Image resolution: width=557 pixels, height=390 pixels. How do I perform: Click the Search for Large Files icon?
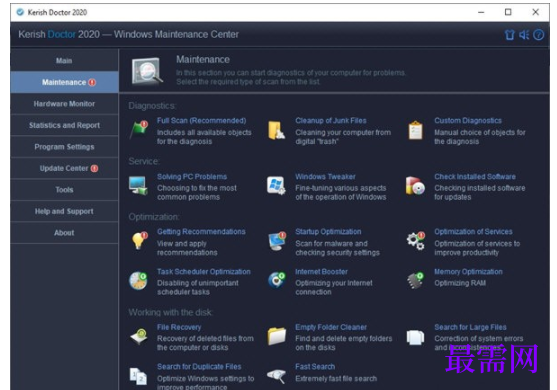click(x=415, y=337)
